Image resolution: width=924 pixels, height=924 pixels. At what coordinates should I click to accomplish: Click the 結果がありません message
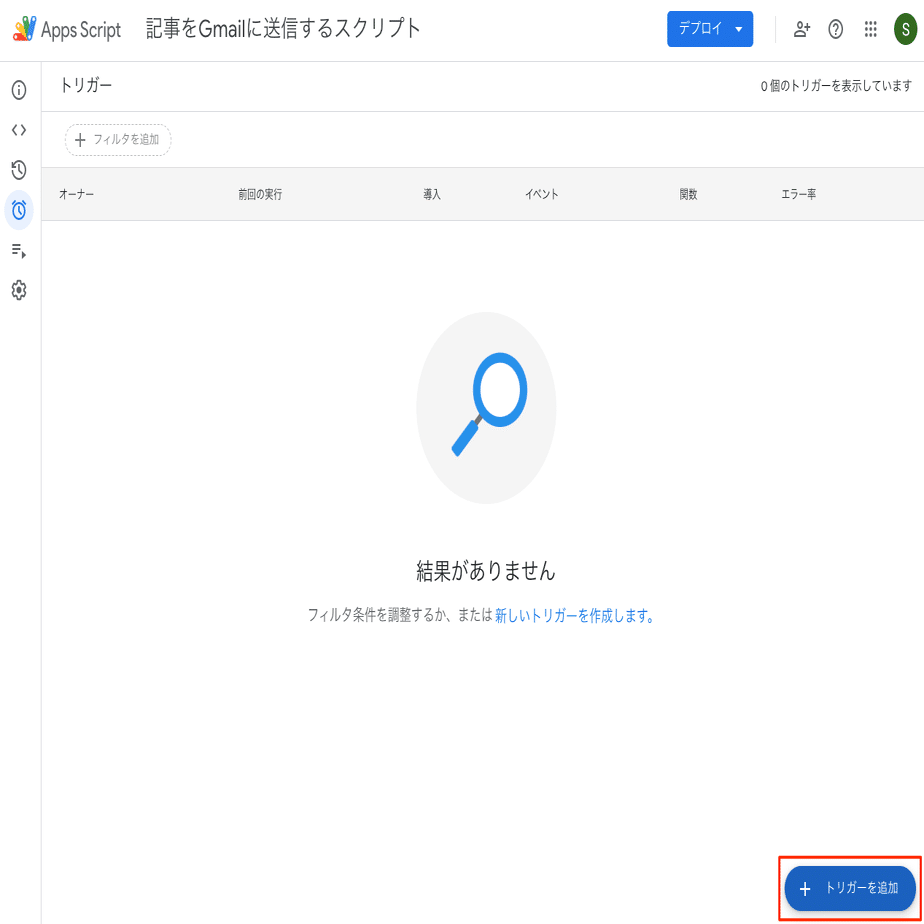(486, 570)
